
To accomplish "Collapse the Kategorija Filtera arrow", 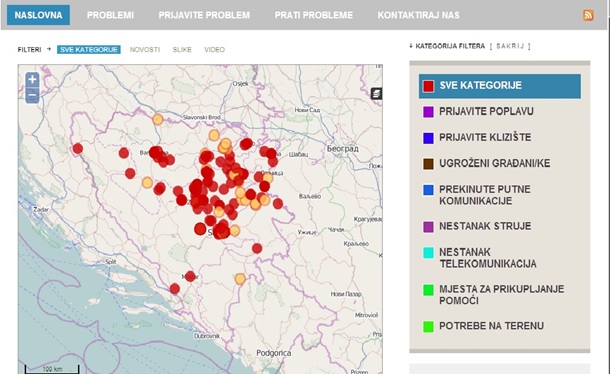I will pos(411,46).
